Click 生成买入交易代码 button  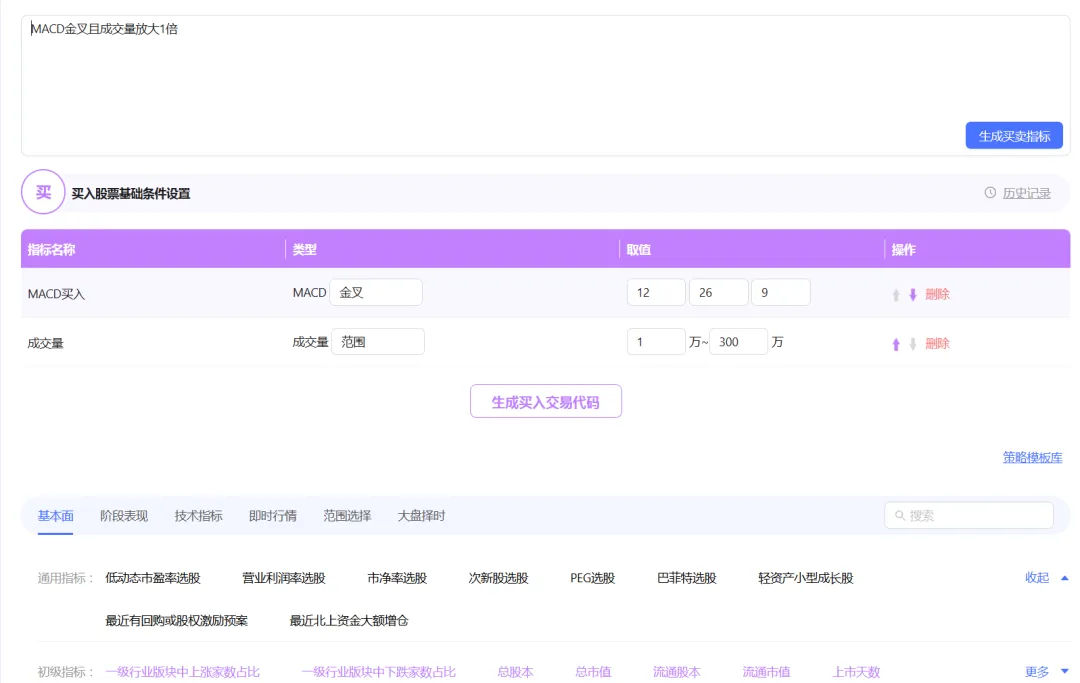[x=546, y=401]
